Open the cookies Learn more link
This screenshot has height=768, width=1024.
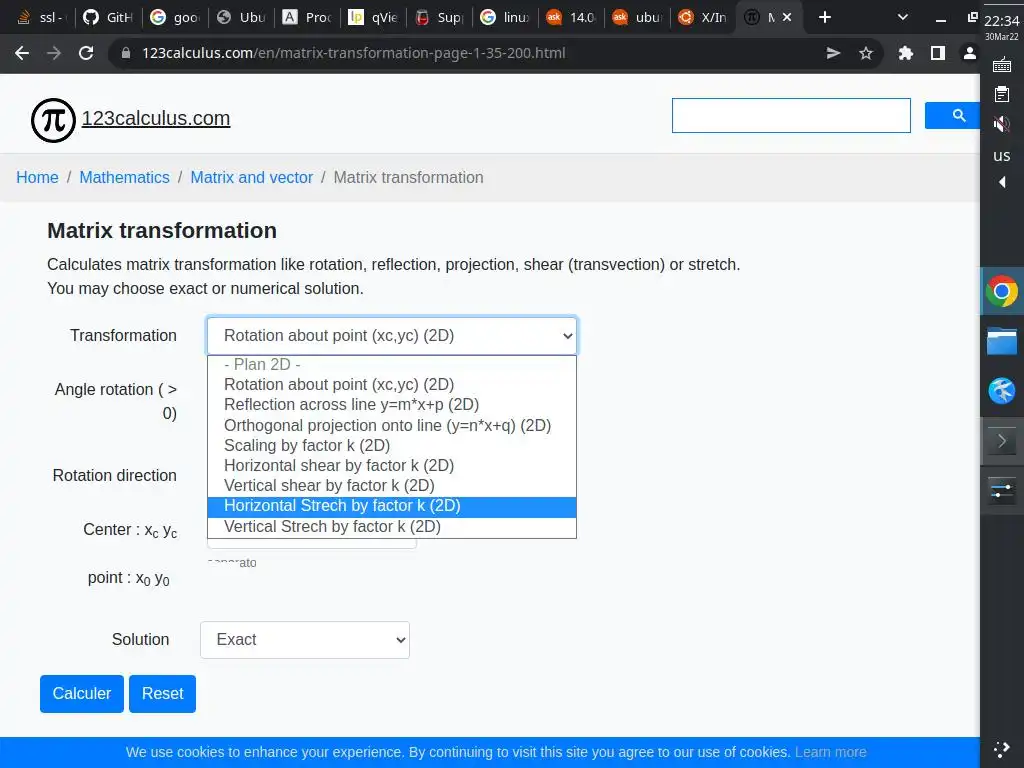[x=831, y=752]
